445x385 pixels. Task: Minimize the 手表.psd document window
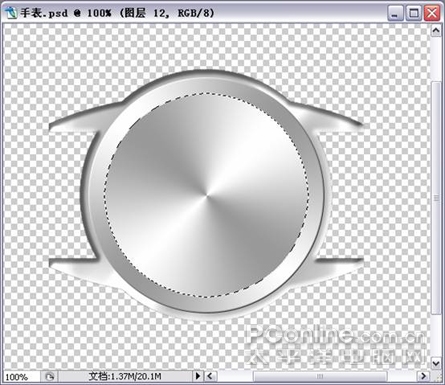coord(395,13)
